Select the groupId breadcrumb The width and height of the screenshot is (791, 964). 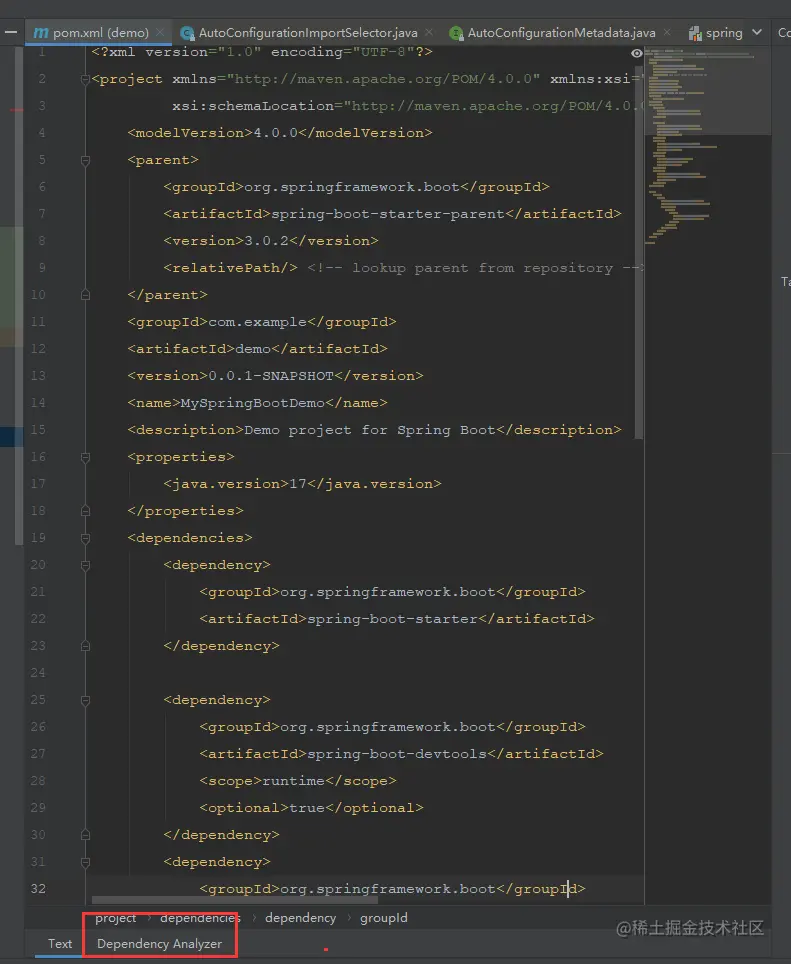point(384,918)
